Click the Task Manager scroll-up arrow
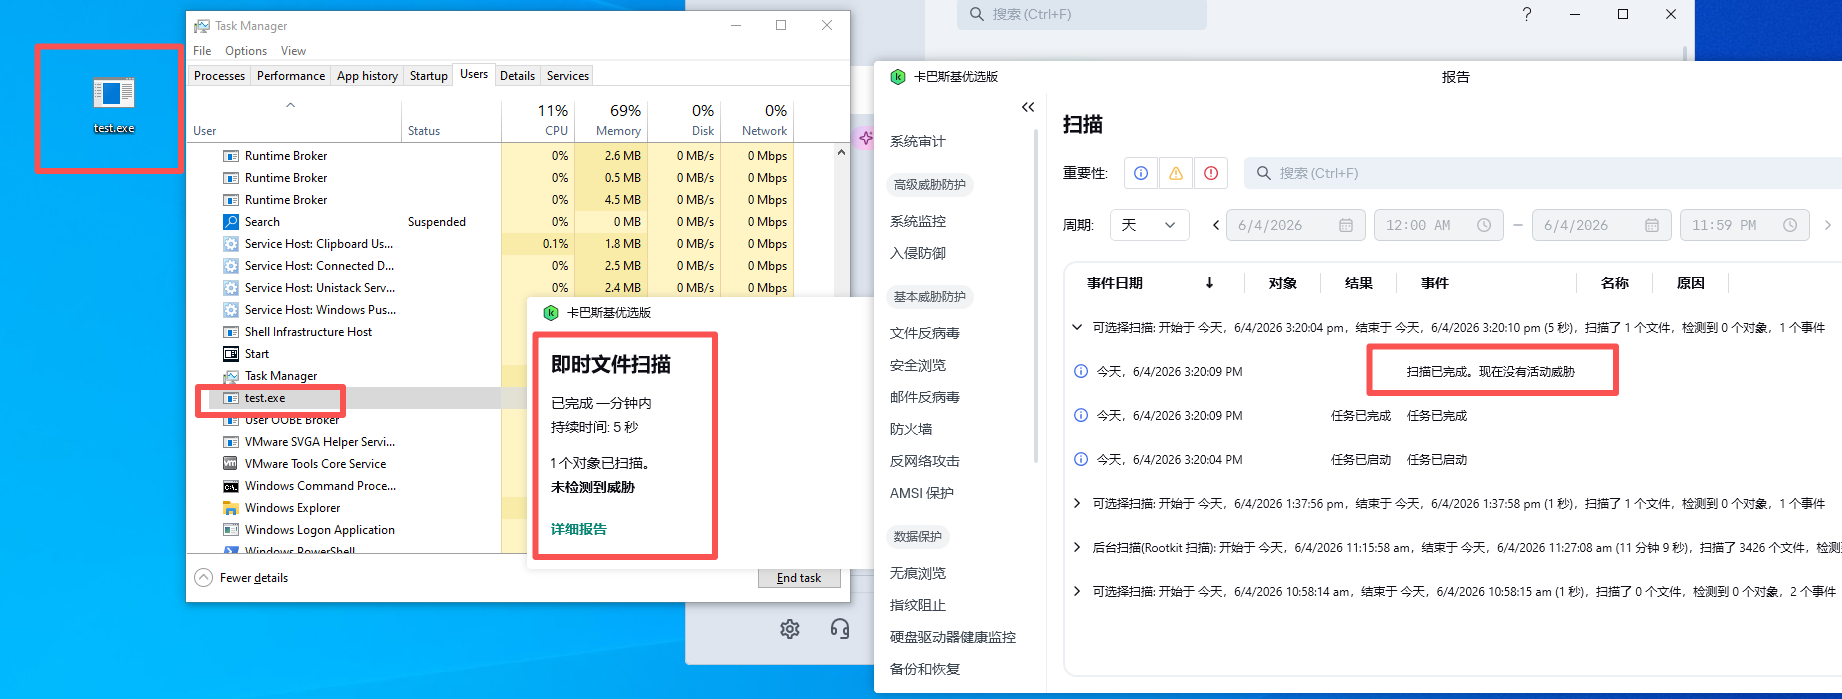Viewport: 1842px width, 699px height. (841, 153)
